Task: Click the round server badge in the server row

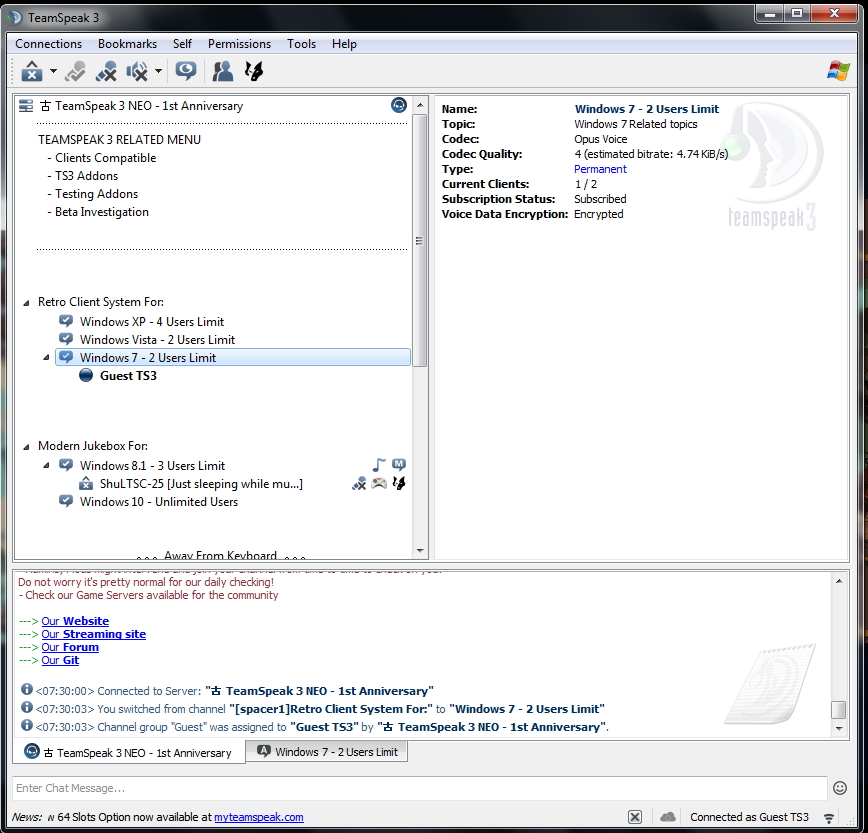Action: click(x=399, y=105)
